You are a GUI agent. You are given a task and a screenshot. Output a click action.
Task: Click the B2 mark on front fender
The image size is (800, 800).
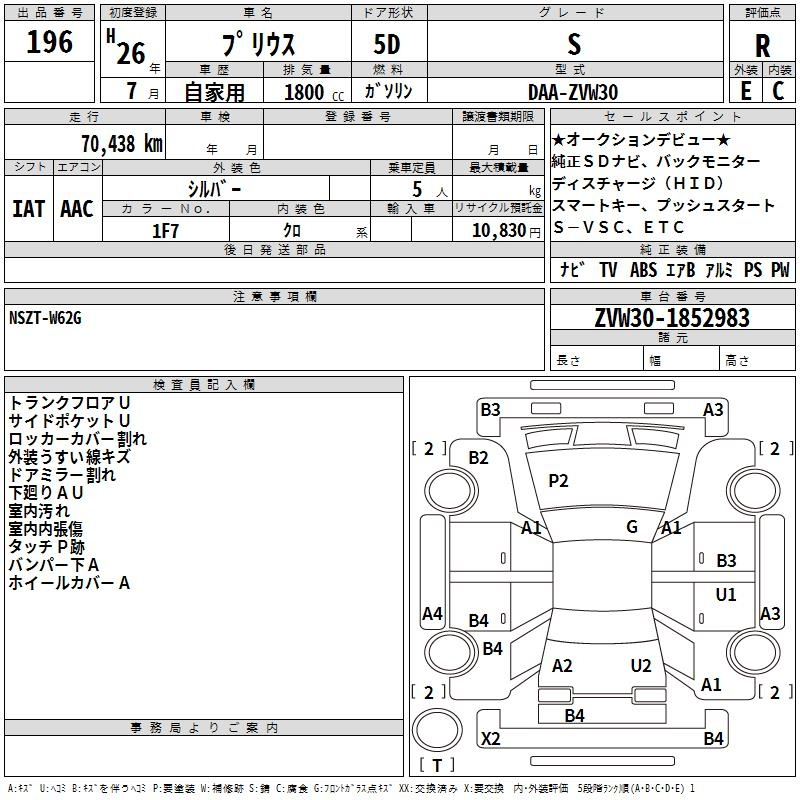pos(478,458)
